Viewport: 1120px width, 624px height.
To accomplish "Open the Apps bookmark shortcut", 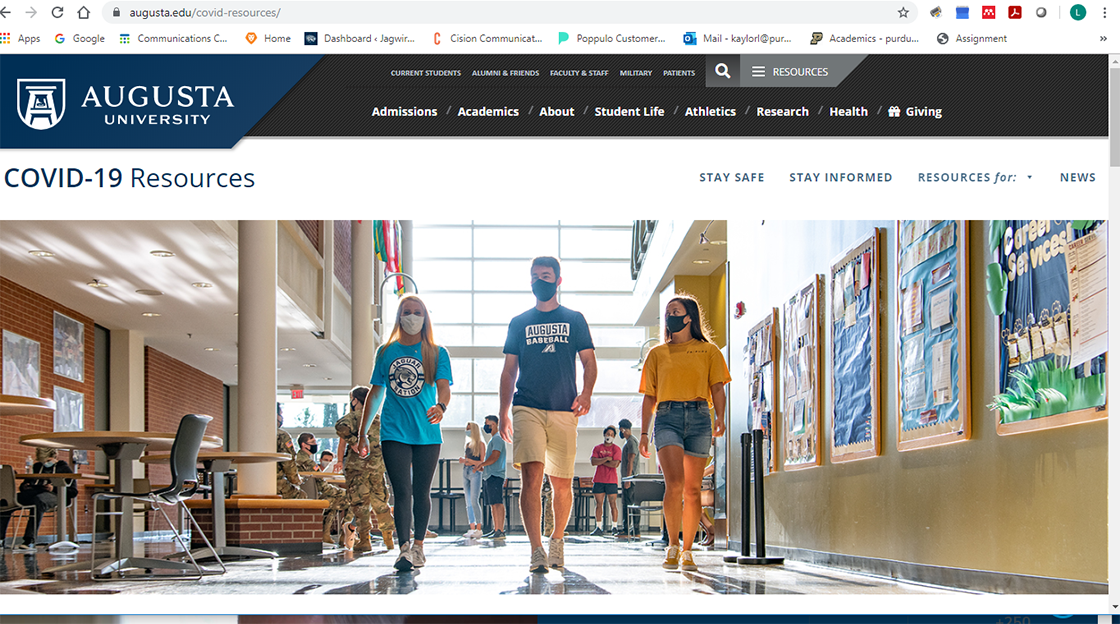I will pos(20,39).
